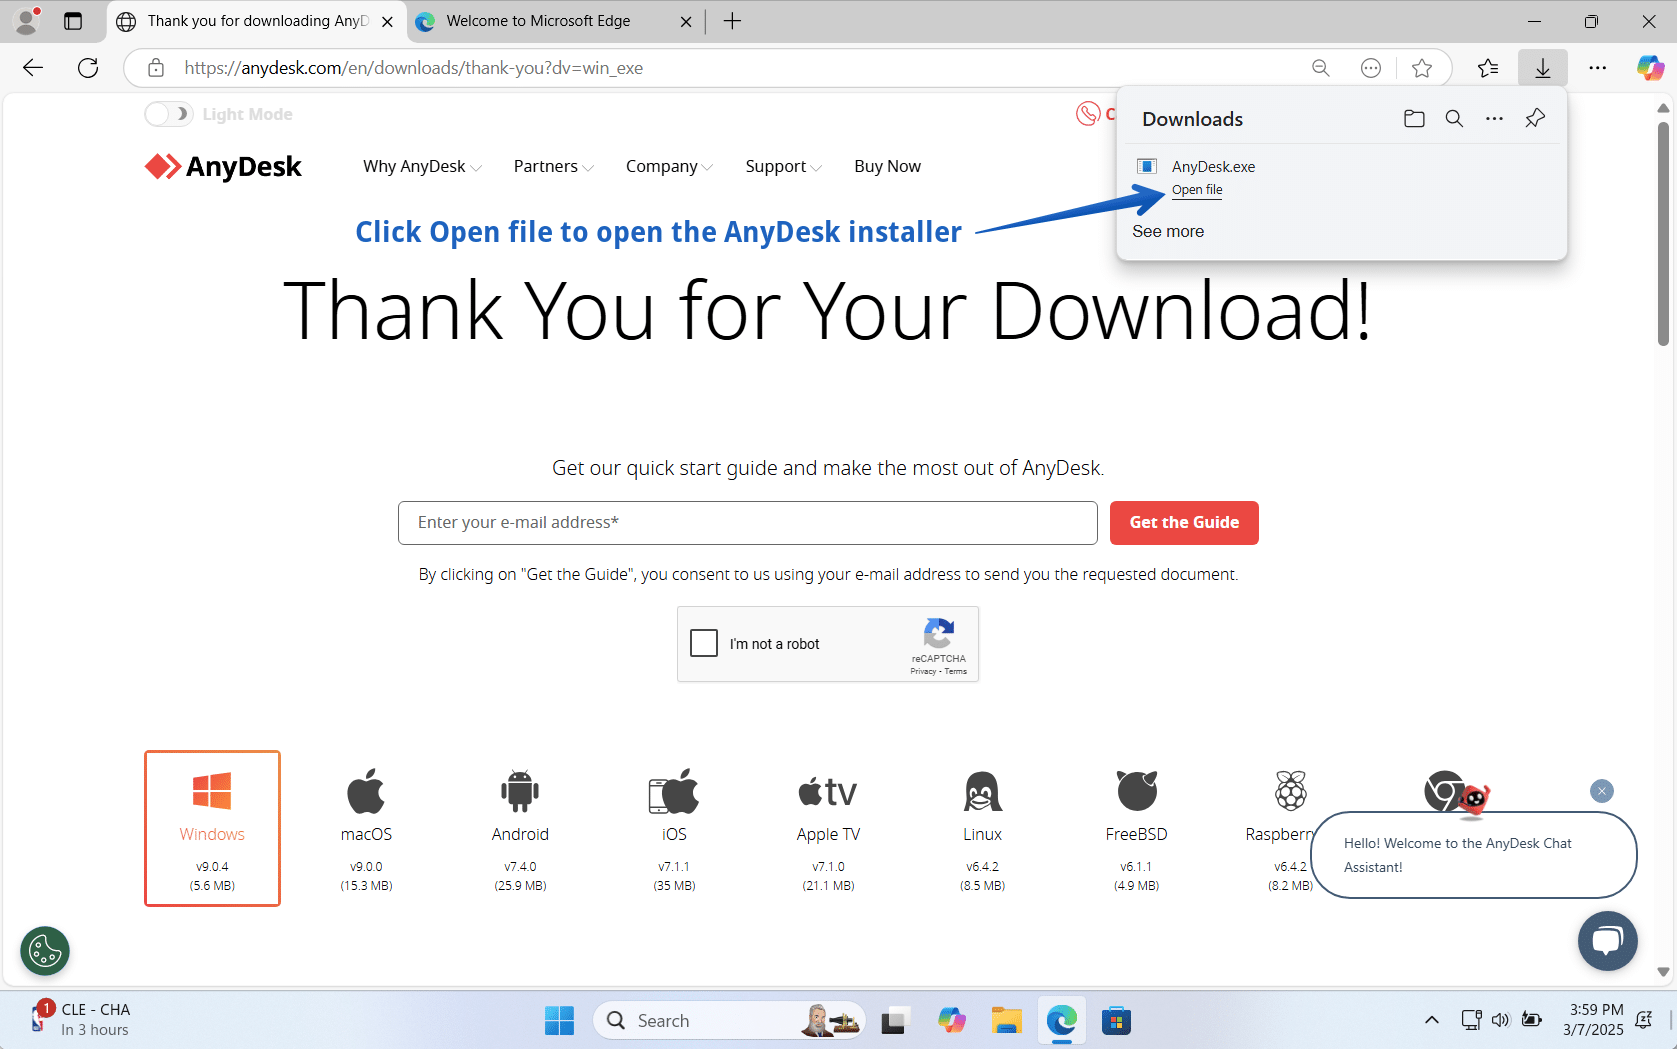Open Microsoft Store from taskbar
This screenshot has width=1677, height=1049.
tap(1116, 1020)
